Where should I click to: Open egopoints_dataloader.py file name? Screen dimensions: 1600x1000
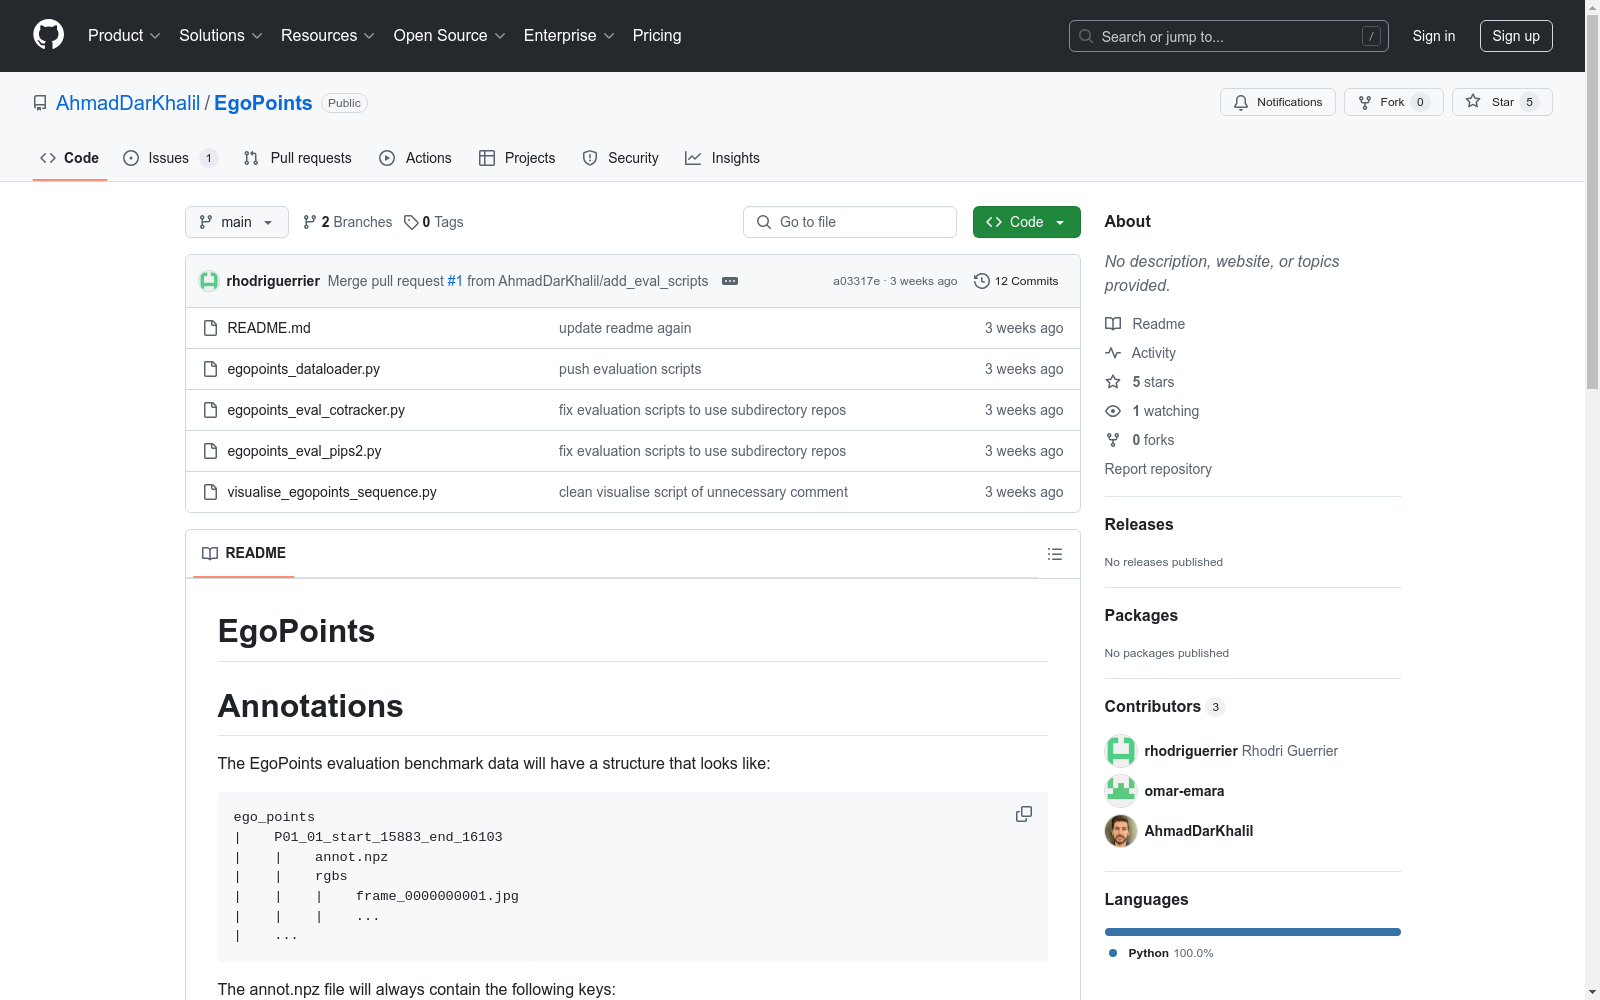[304, 369]
